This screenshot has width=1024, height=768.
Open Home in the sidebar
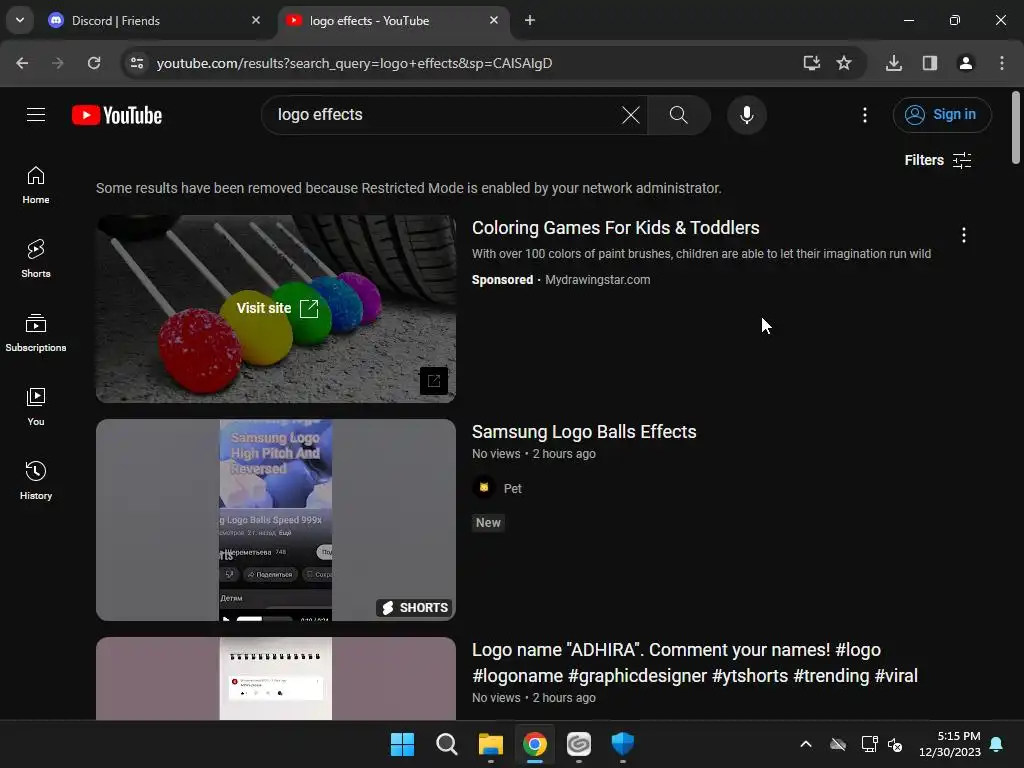pos(36,185)
